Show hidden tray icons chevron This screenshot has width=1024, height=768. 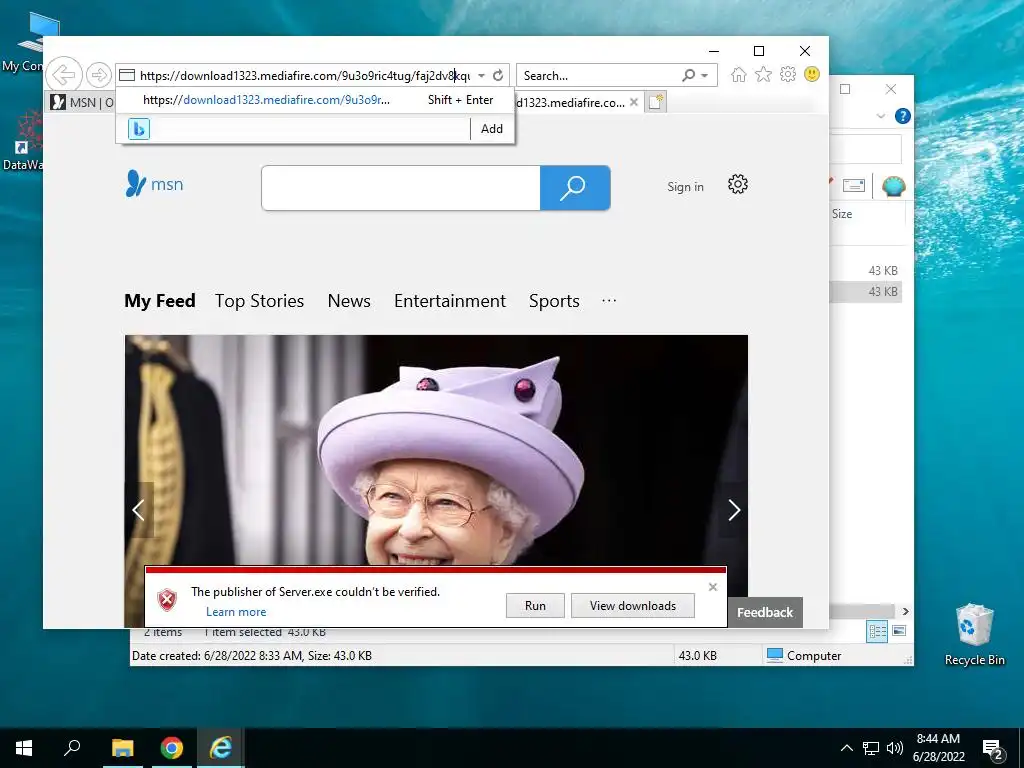click(x=846, y=748)
